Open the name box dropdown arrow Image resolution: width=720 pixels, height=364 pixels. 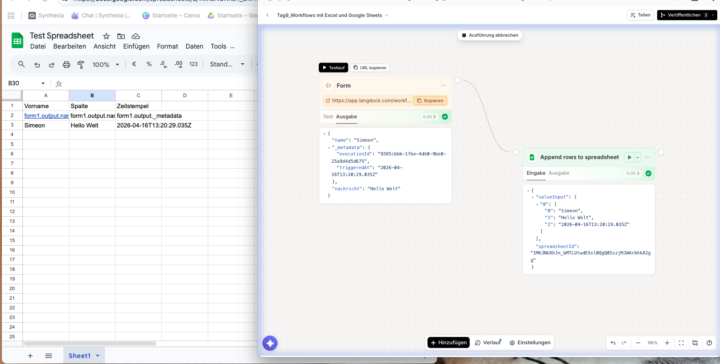pyautogui.click(x=43, y=83)
